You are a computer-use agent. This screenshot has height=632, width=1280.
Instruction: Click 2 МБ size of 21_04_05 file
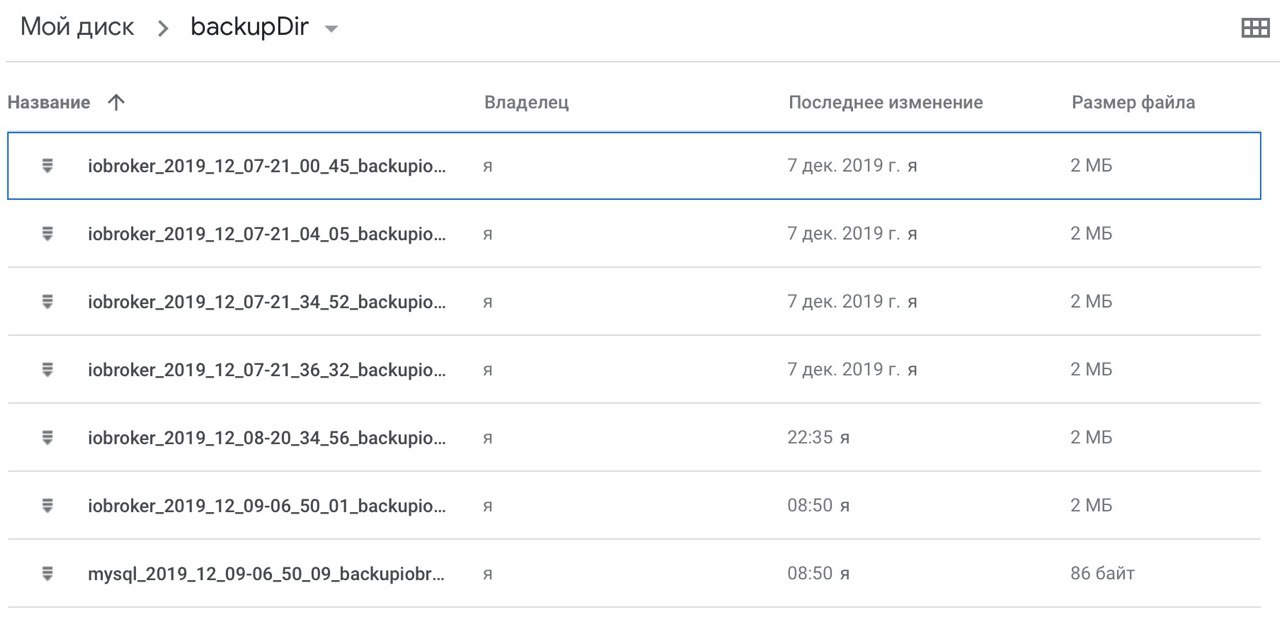pos(1091,234)
